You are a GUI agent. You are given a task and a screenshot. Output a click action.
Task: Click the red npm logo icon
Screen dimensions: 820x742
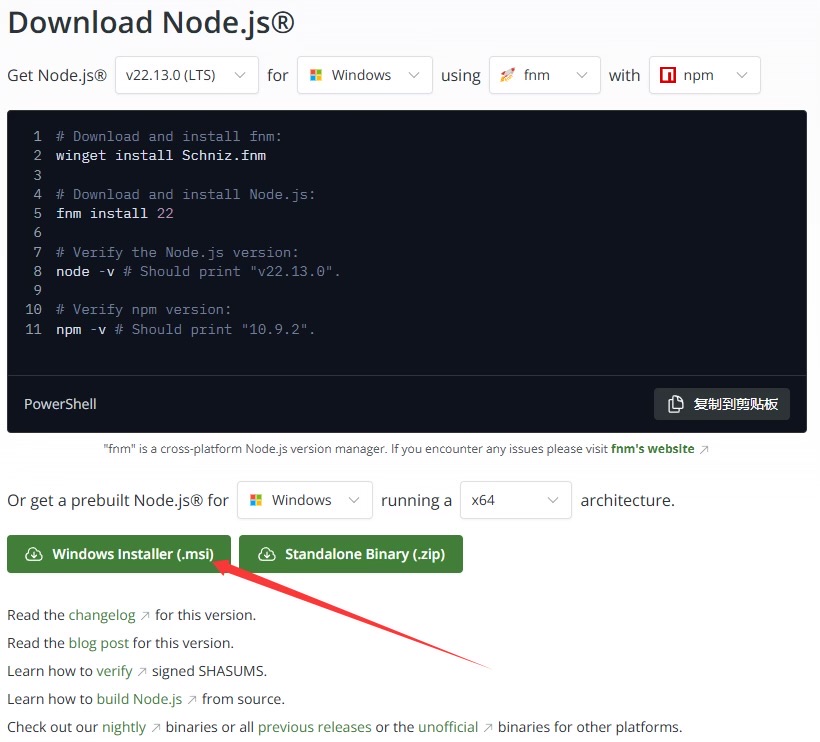pyautogui.click(x=668, y=75)
